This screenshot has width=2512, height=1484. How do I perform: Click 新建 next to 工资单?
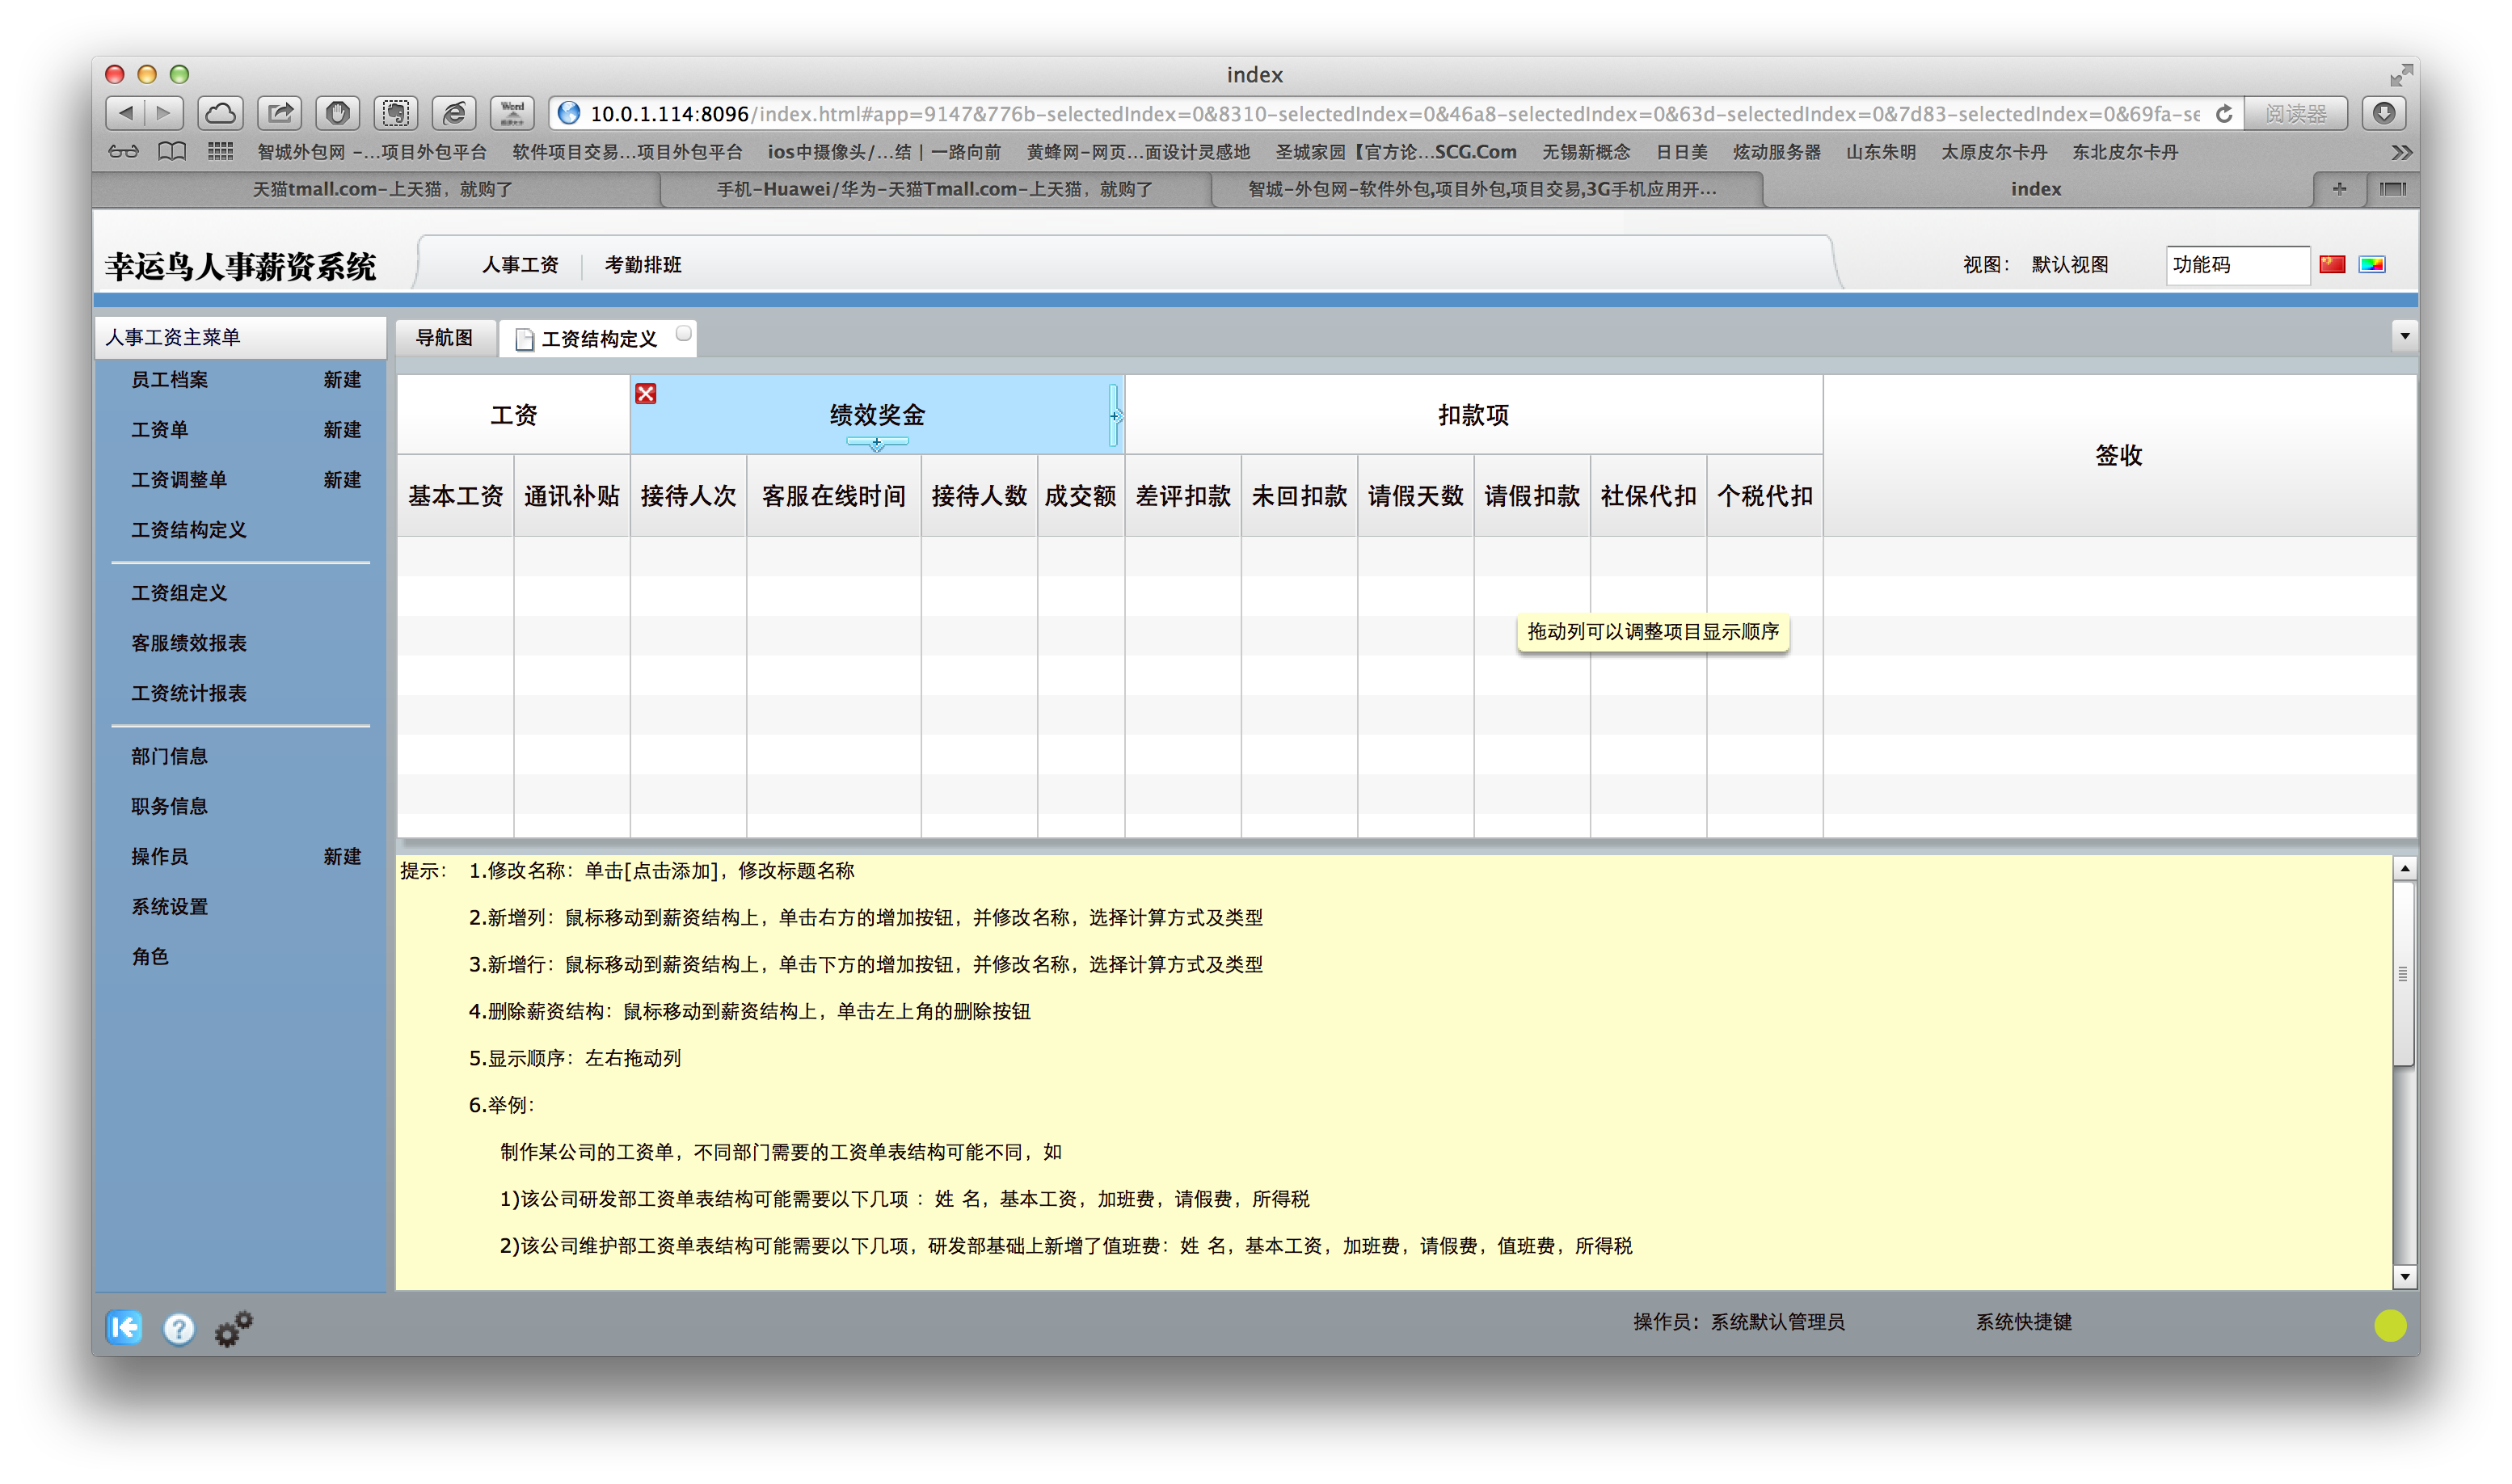[x=342, y=429]
